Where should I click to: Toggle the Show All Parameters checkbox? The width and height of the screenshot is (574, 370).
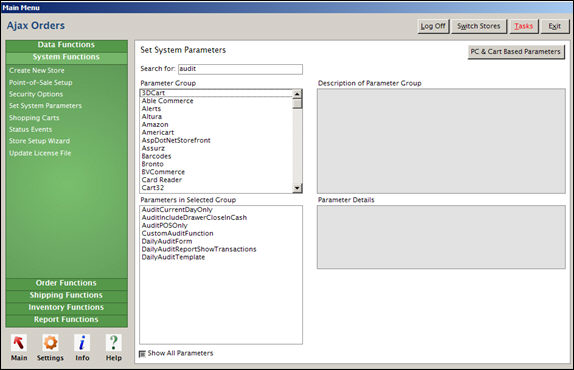point(142,354)
